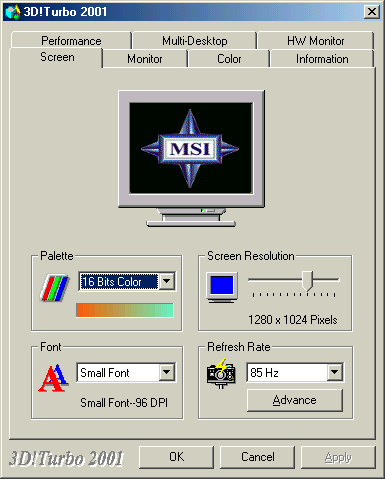Select the Screen tab
The height and width of the screenshot is (479, 385).
(x=57, y=57)
